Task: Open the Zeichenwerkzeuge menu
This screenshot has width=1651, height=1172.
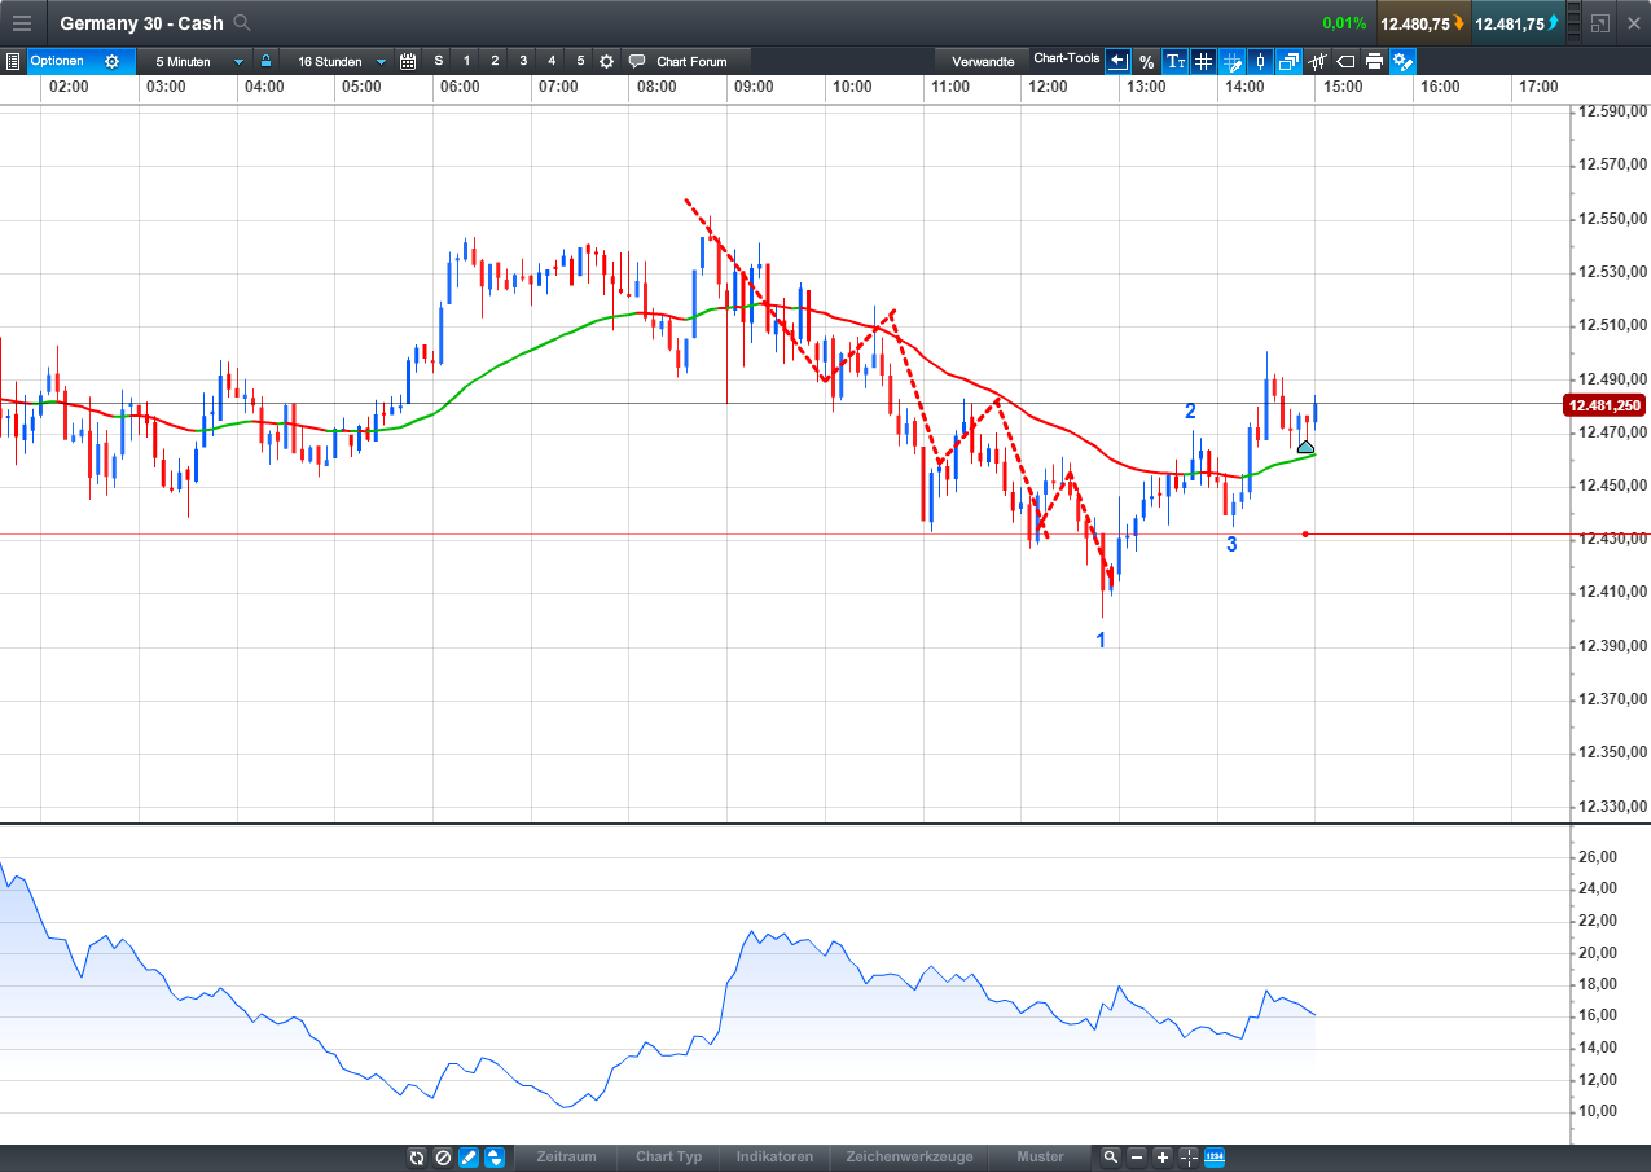Action: click(x=908, y=1156)
